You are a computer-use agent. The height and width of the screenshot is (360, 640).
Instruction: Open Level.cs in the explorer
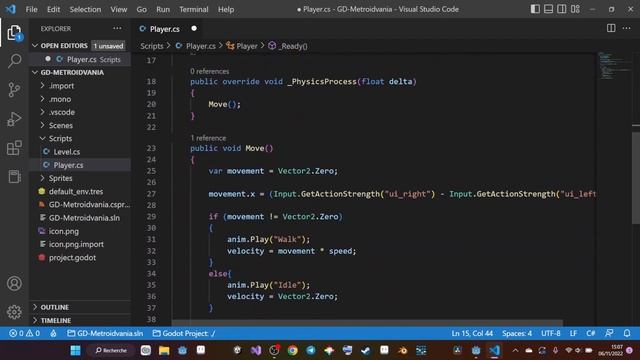click(x=67, y=152)
